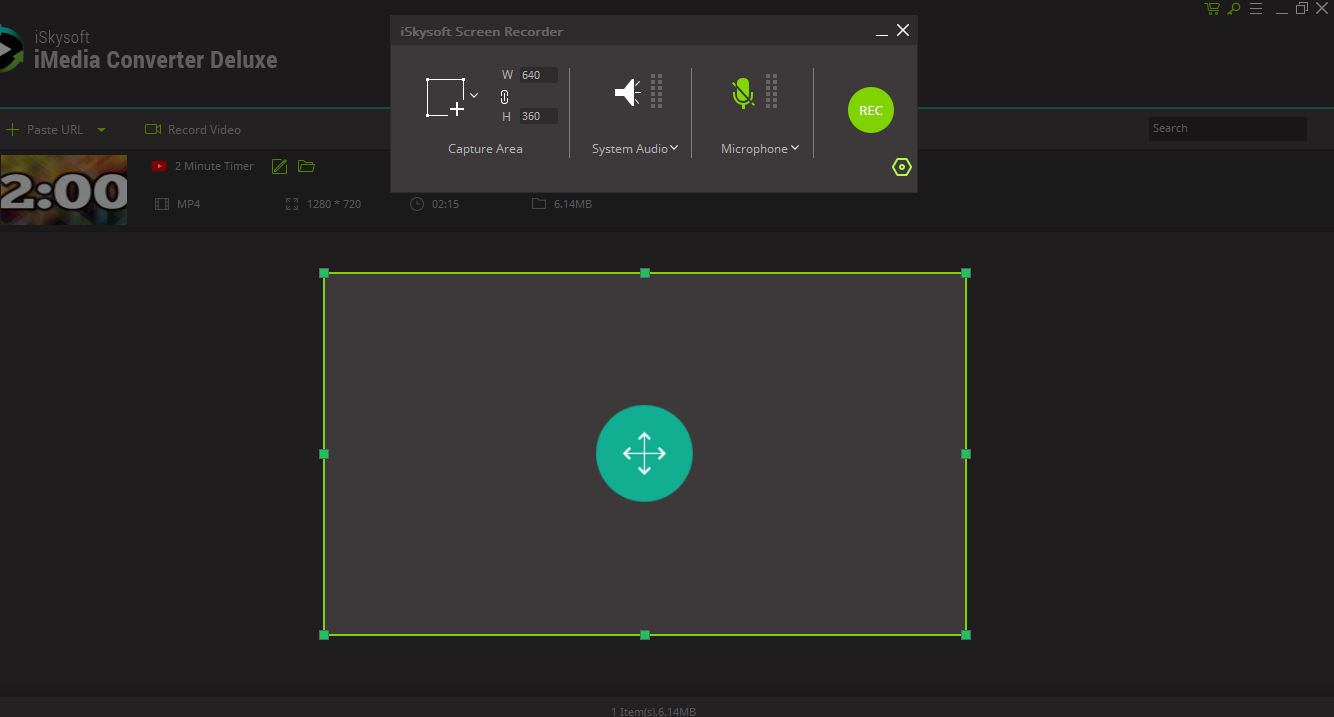1334x717 pixels.
Task: Open the folder icon next to 2 Minute Timer
Action: pos(305,166)
